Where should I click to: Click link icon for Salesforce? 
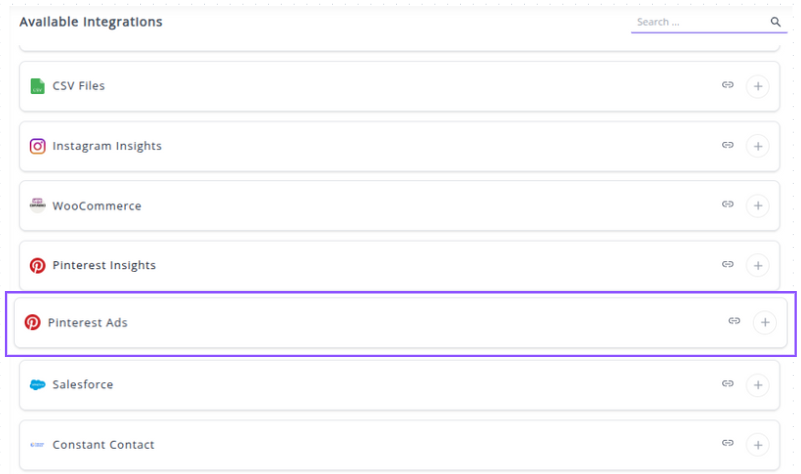click(x=728, y=384)
